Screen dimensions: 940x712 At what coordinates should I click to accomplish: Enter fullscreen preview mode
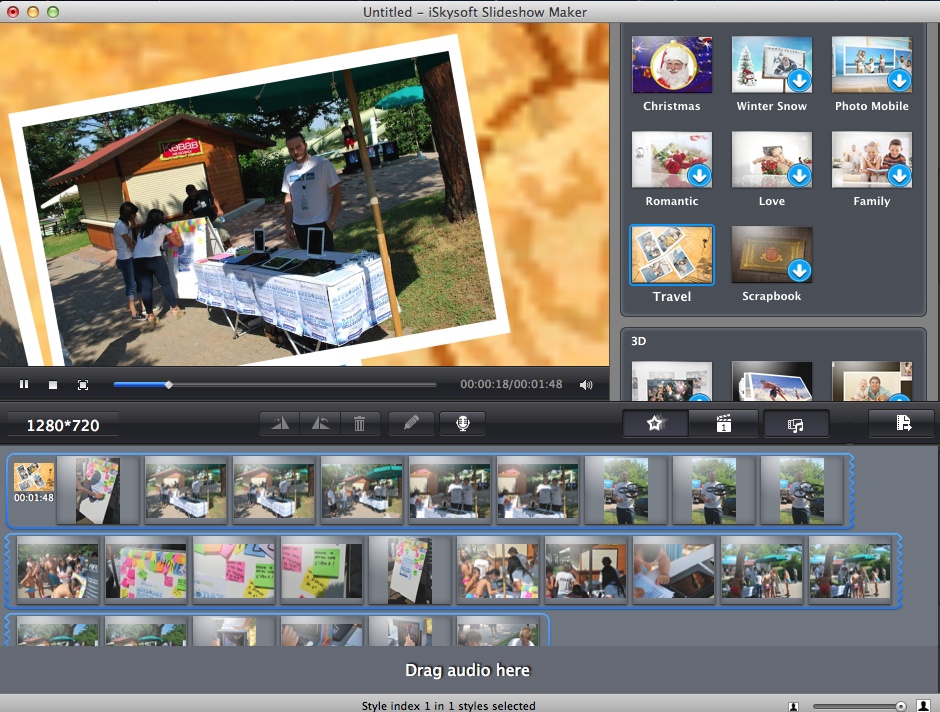point(84,384)
